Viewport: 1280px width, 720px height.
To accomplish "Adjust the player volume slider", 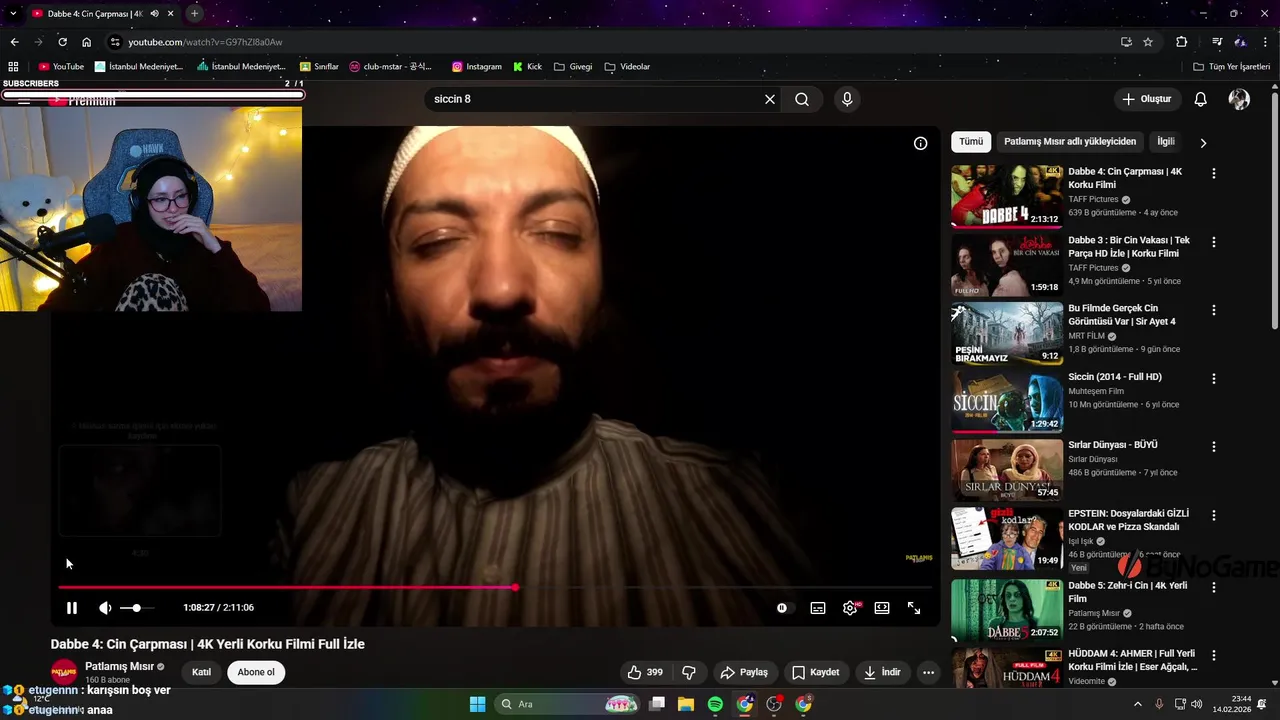I will [137, 608].
